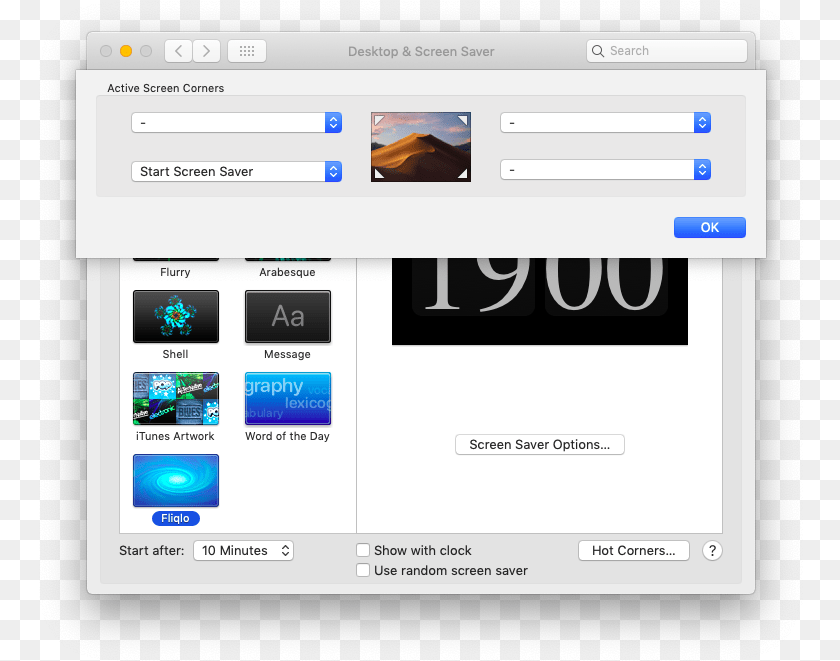Image resolution: width=840 pixels, height=661 pixels.
Task: Focus the Search field
Action: point(667,51)
